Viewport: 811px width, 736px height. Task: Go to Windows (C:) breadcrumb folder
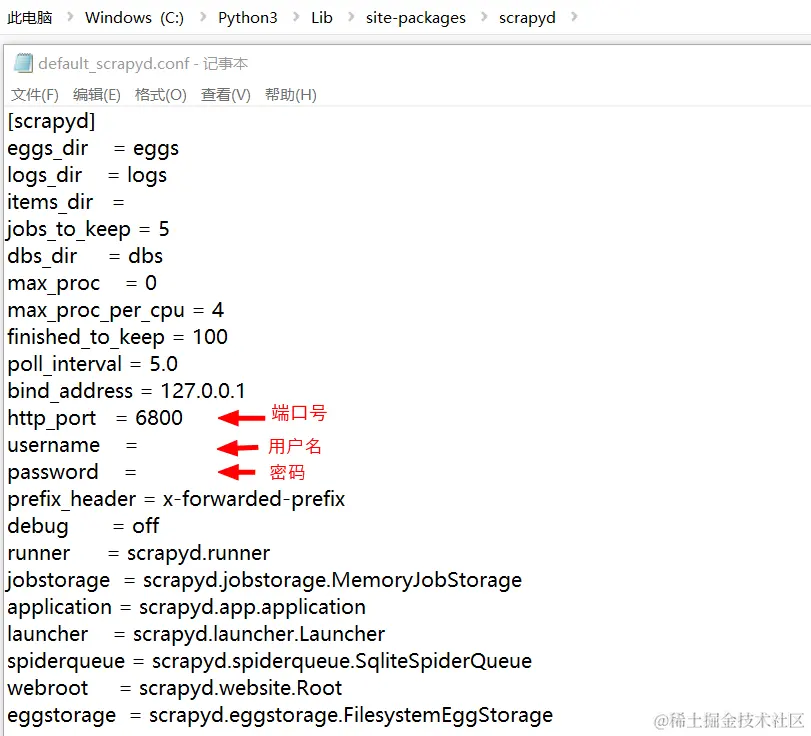134,18
